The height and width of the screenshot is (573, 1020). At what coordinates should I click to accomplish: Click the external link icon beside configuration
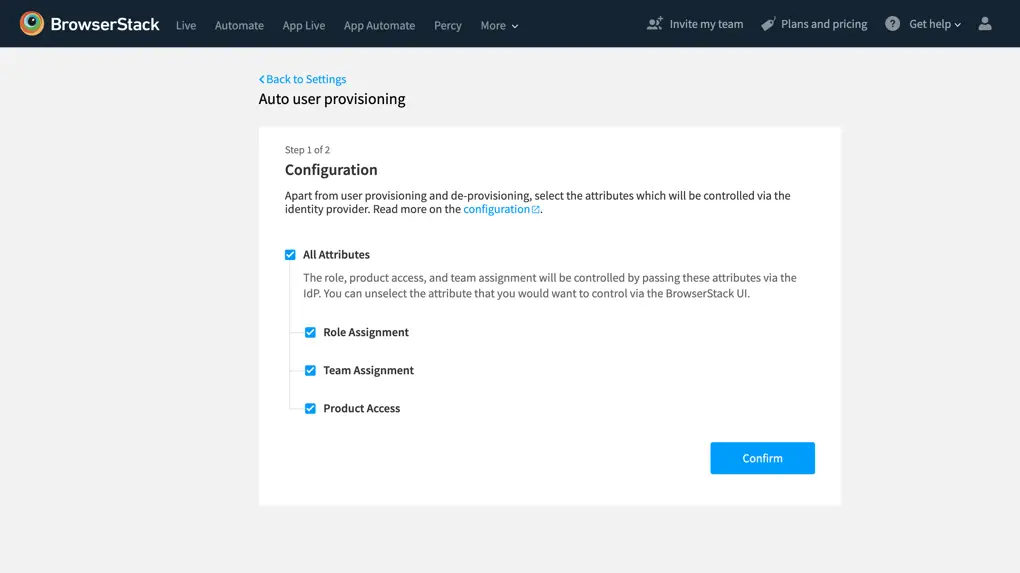536,210
